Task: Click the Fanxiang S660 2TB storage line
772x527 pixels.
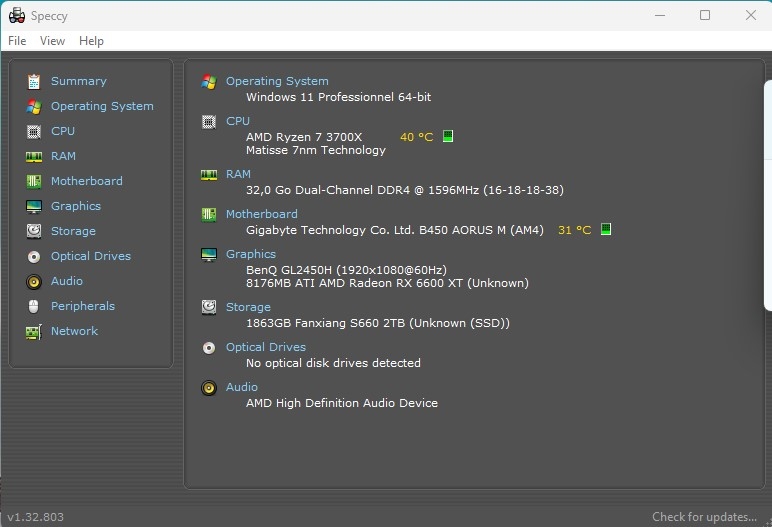Action: [378, 323]
